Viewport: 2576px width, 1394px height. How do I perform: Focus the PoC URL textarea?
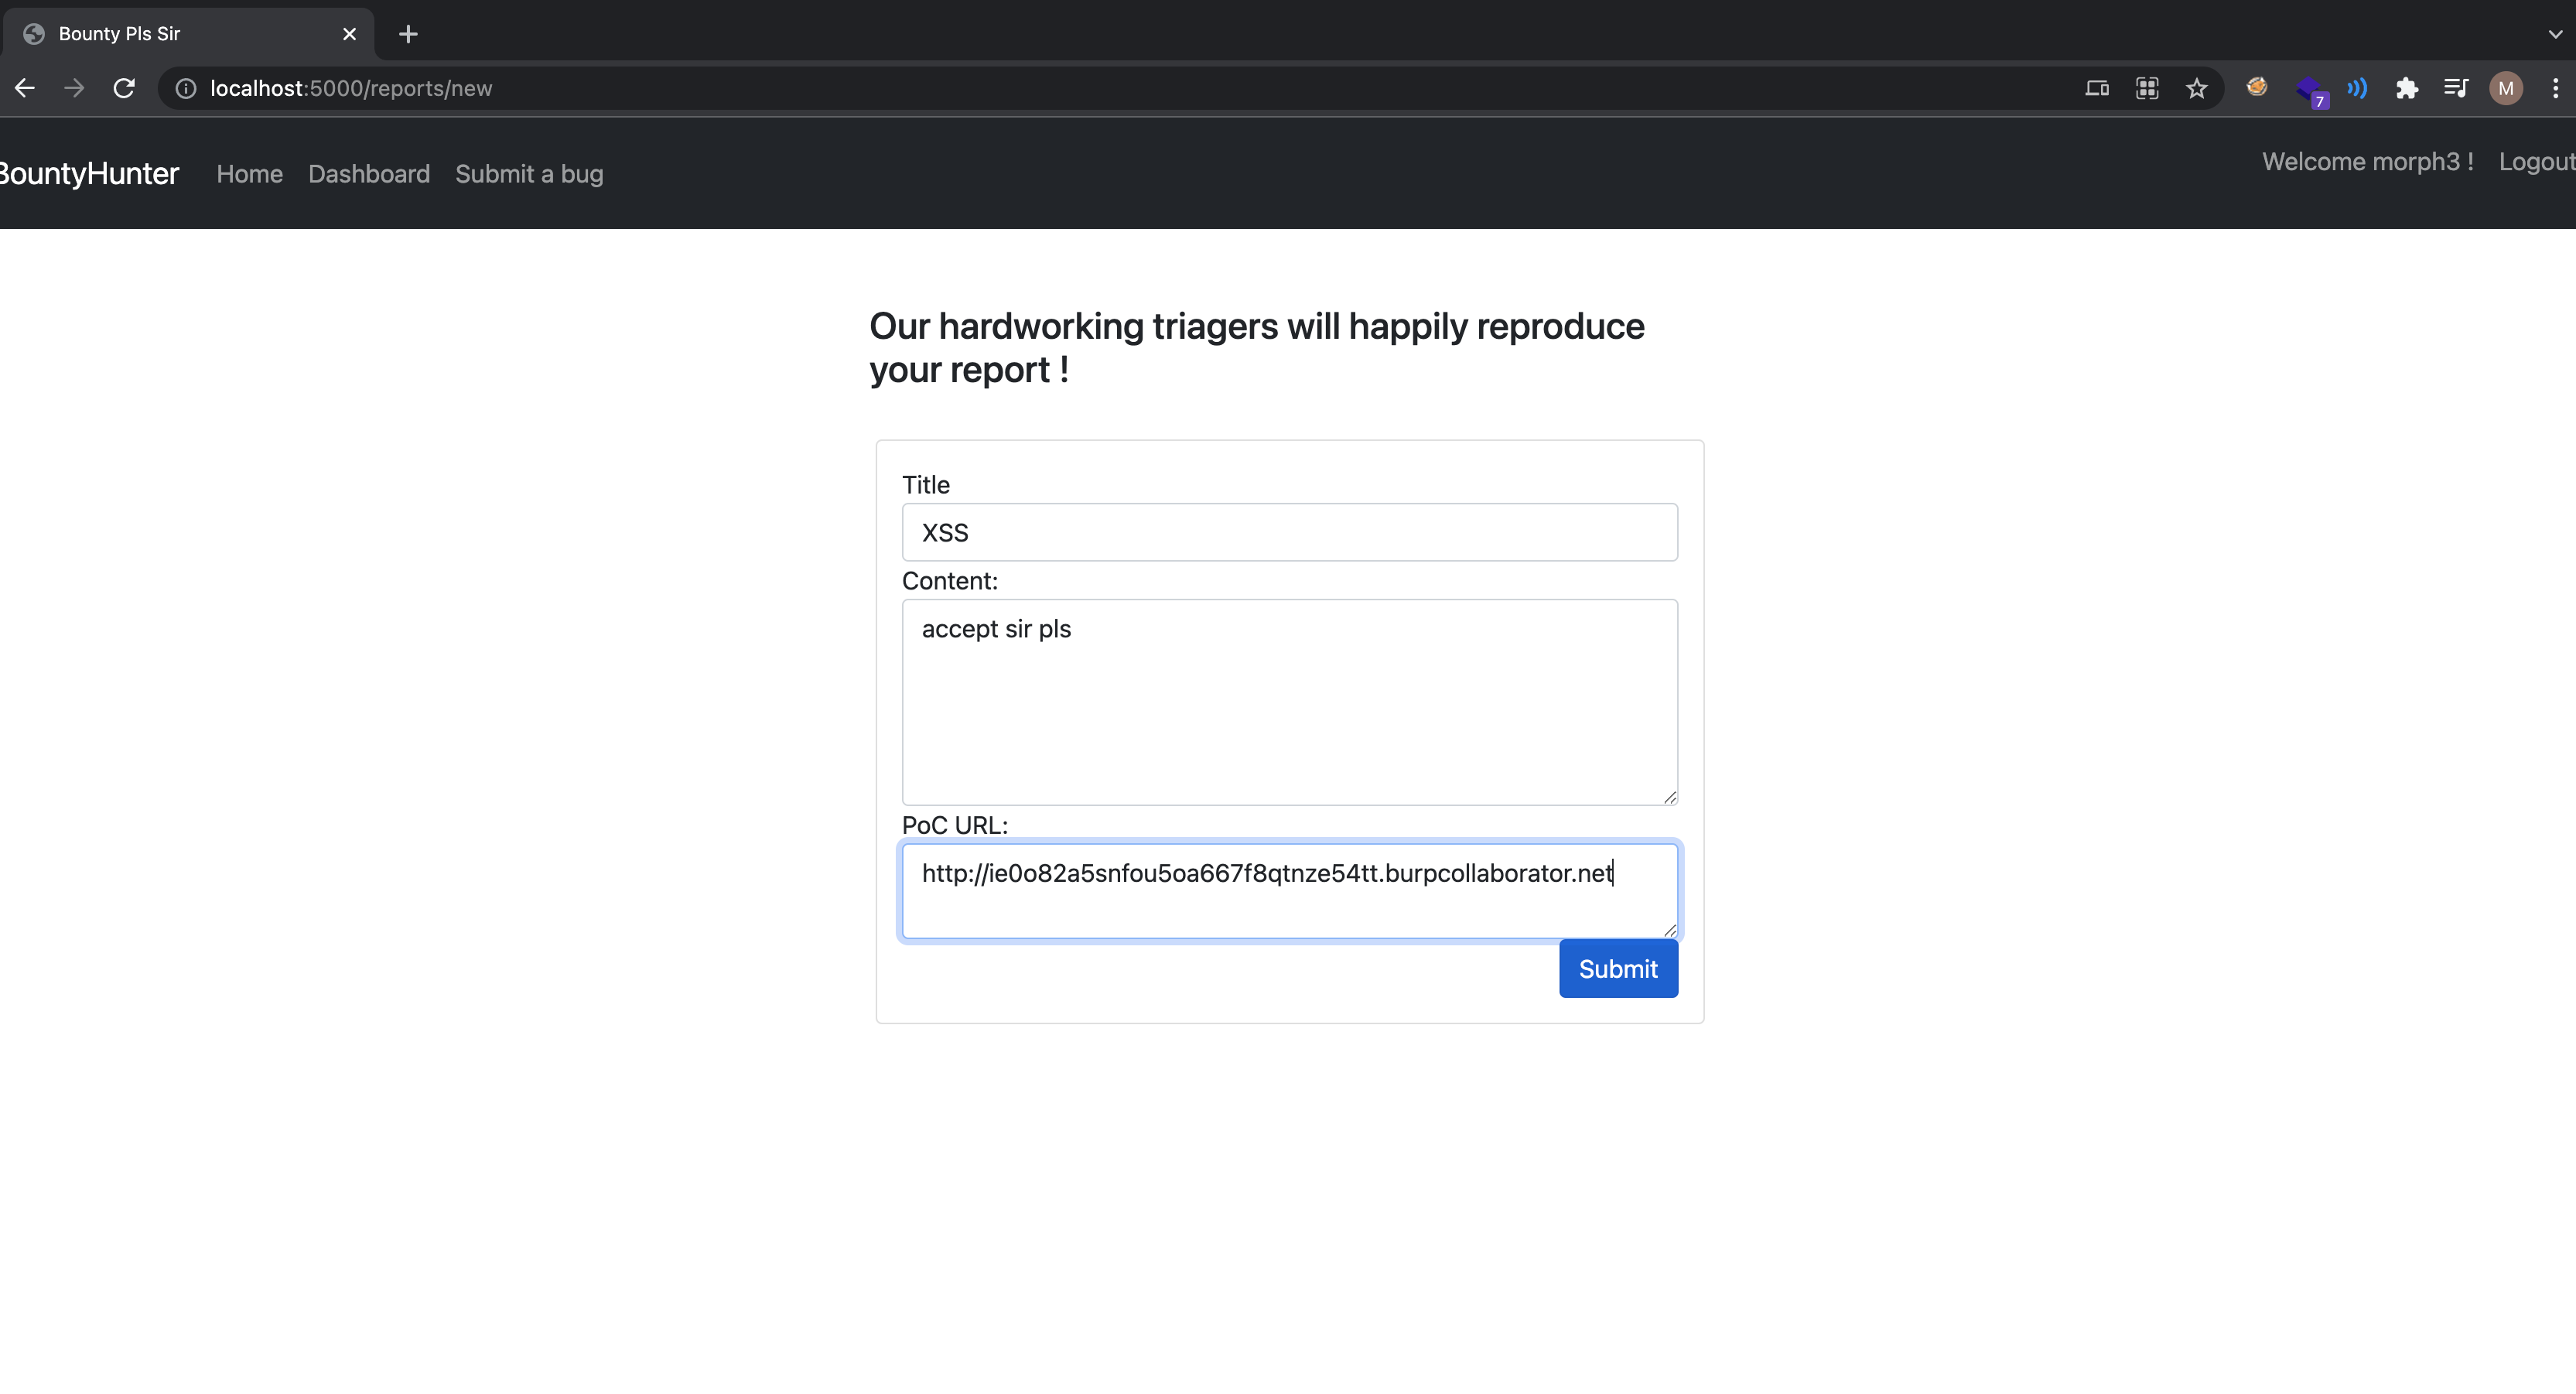point(1289,891)
